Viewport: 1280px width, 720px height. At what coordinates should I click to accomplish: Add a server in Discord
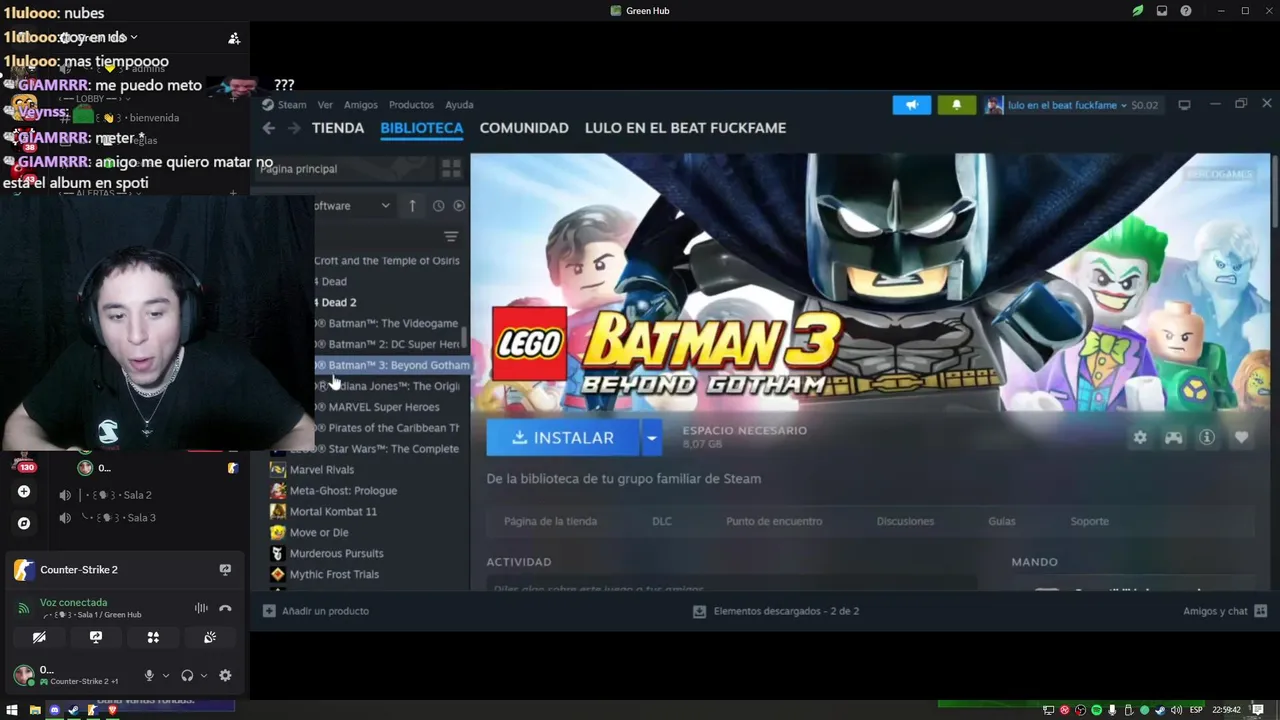click(24, 492)
